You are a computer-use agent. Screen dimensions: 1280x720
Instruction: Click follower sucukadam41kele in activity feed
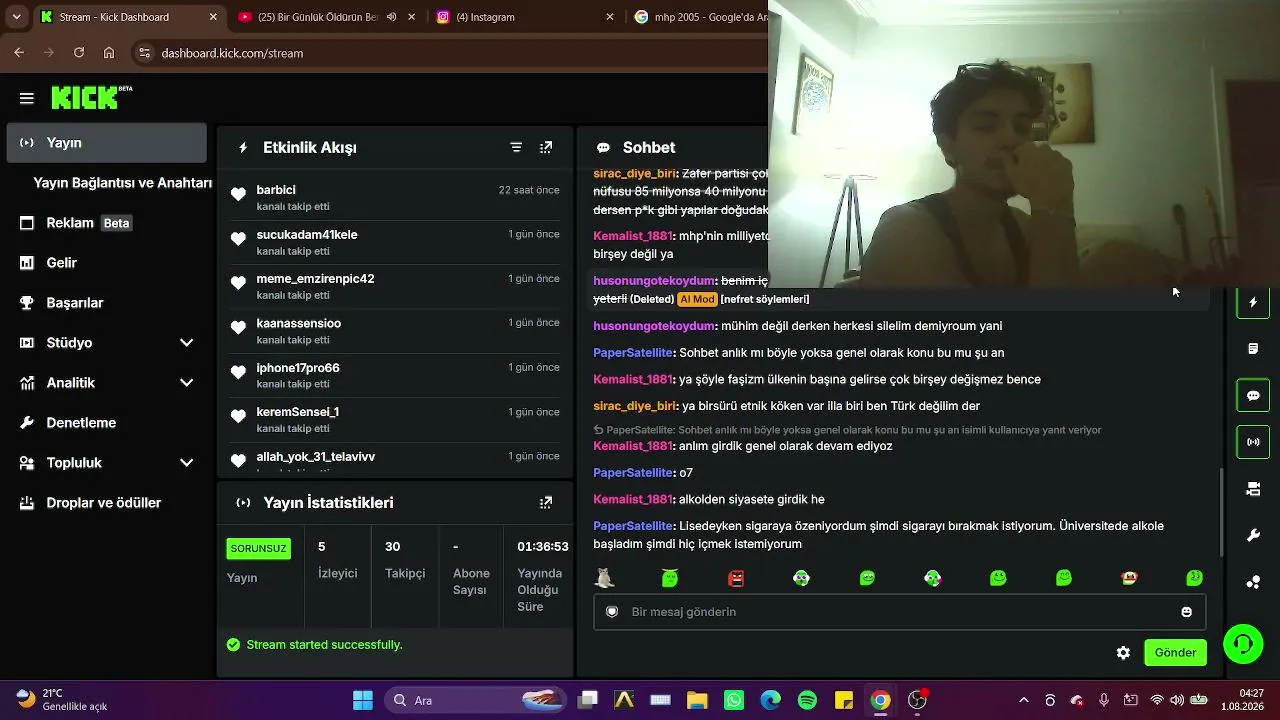tap(307, 235)
